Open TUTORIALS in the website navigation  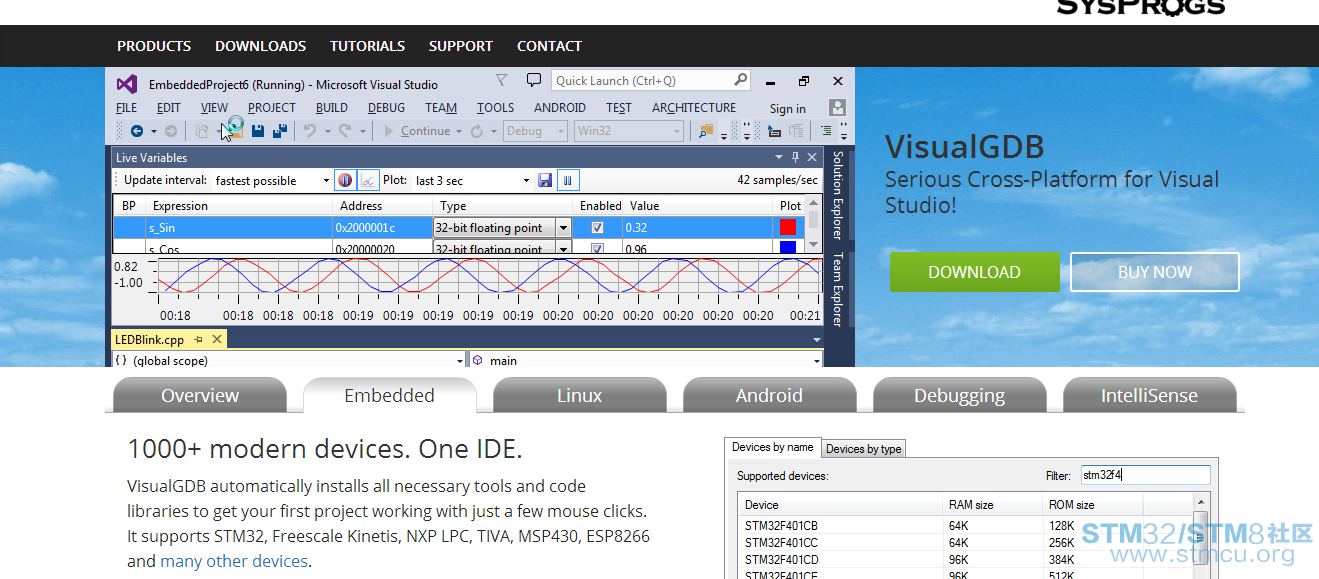click(368, 46)
